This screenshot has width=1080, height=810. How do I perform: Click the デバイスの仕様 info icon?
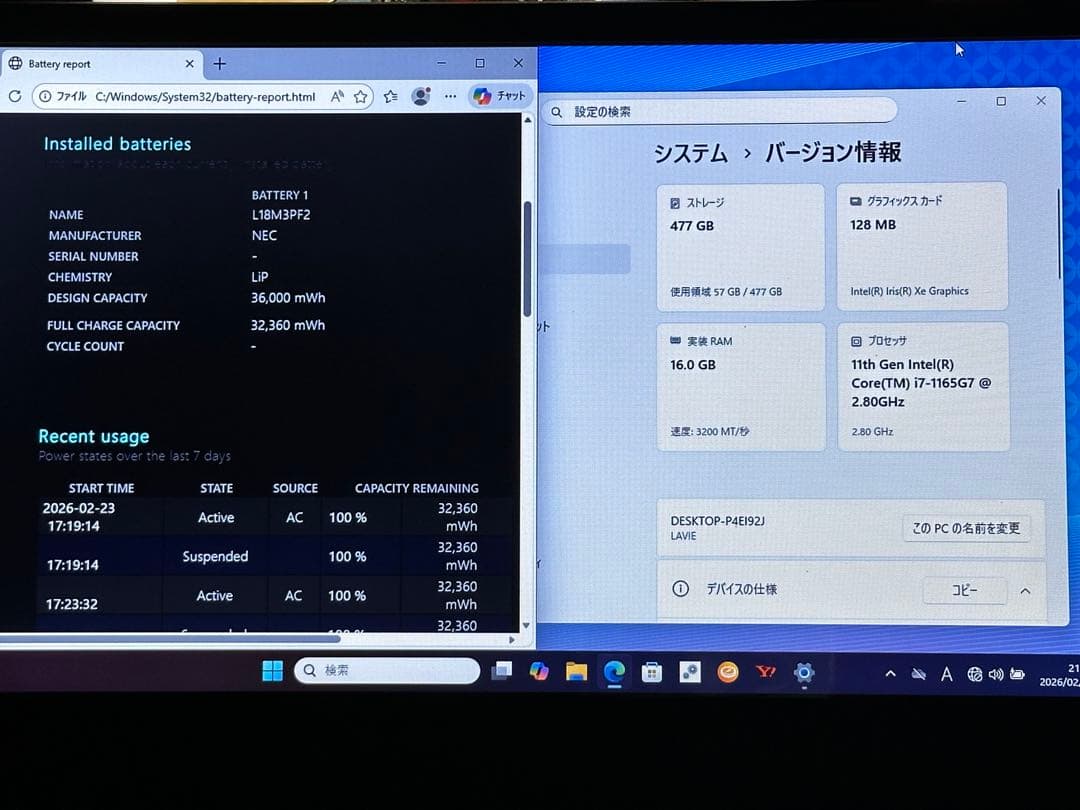(x=680, y=588)
